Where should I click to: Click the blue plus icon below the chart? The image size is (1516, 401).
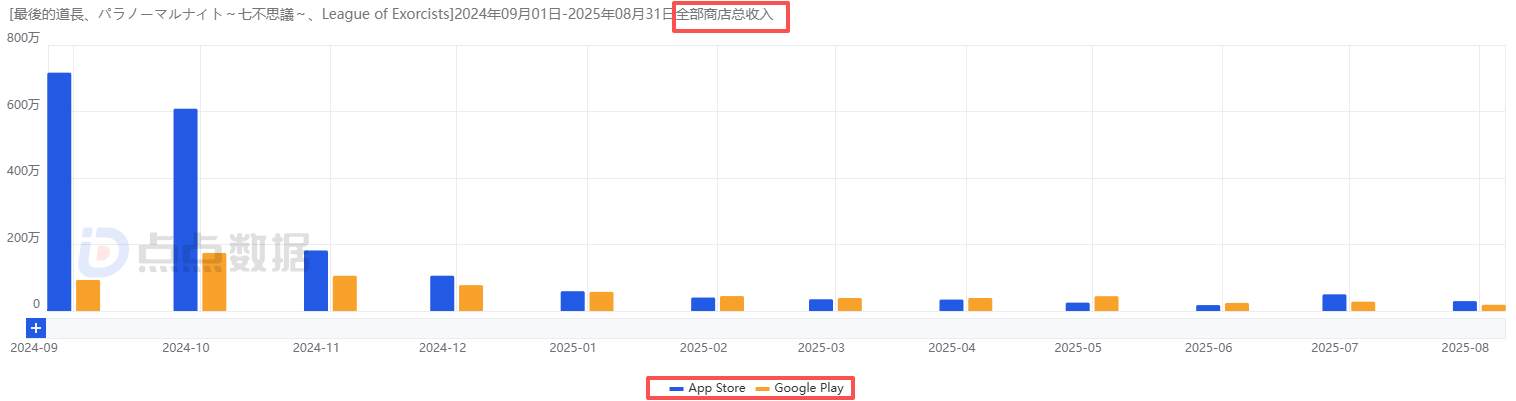coord(36,328)
